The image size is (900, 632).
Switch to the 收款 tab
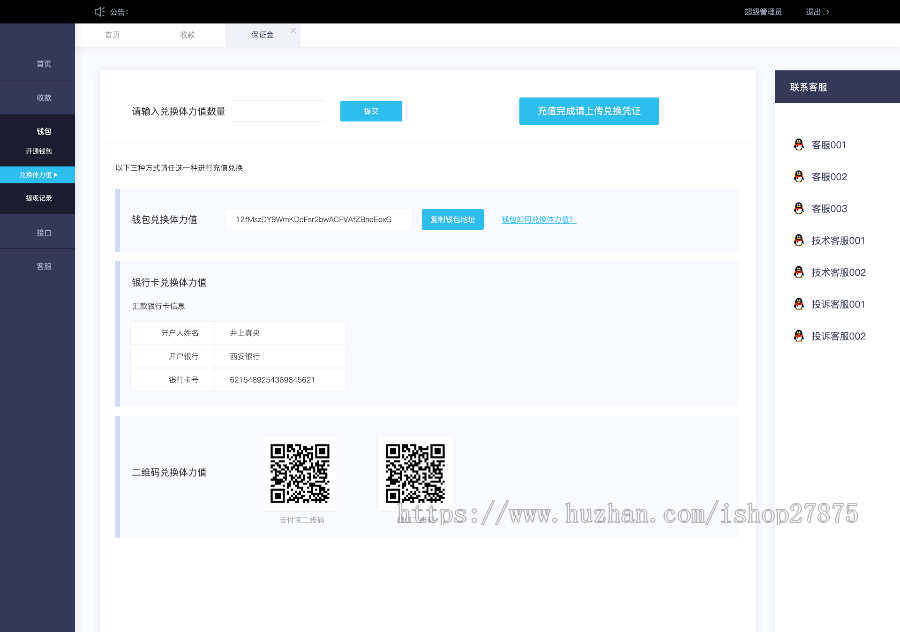click(x=186, y=33)
